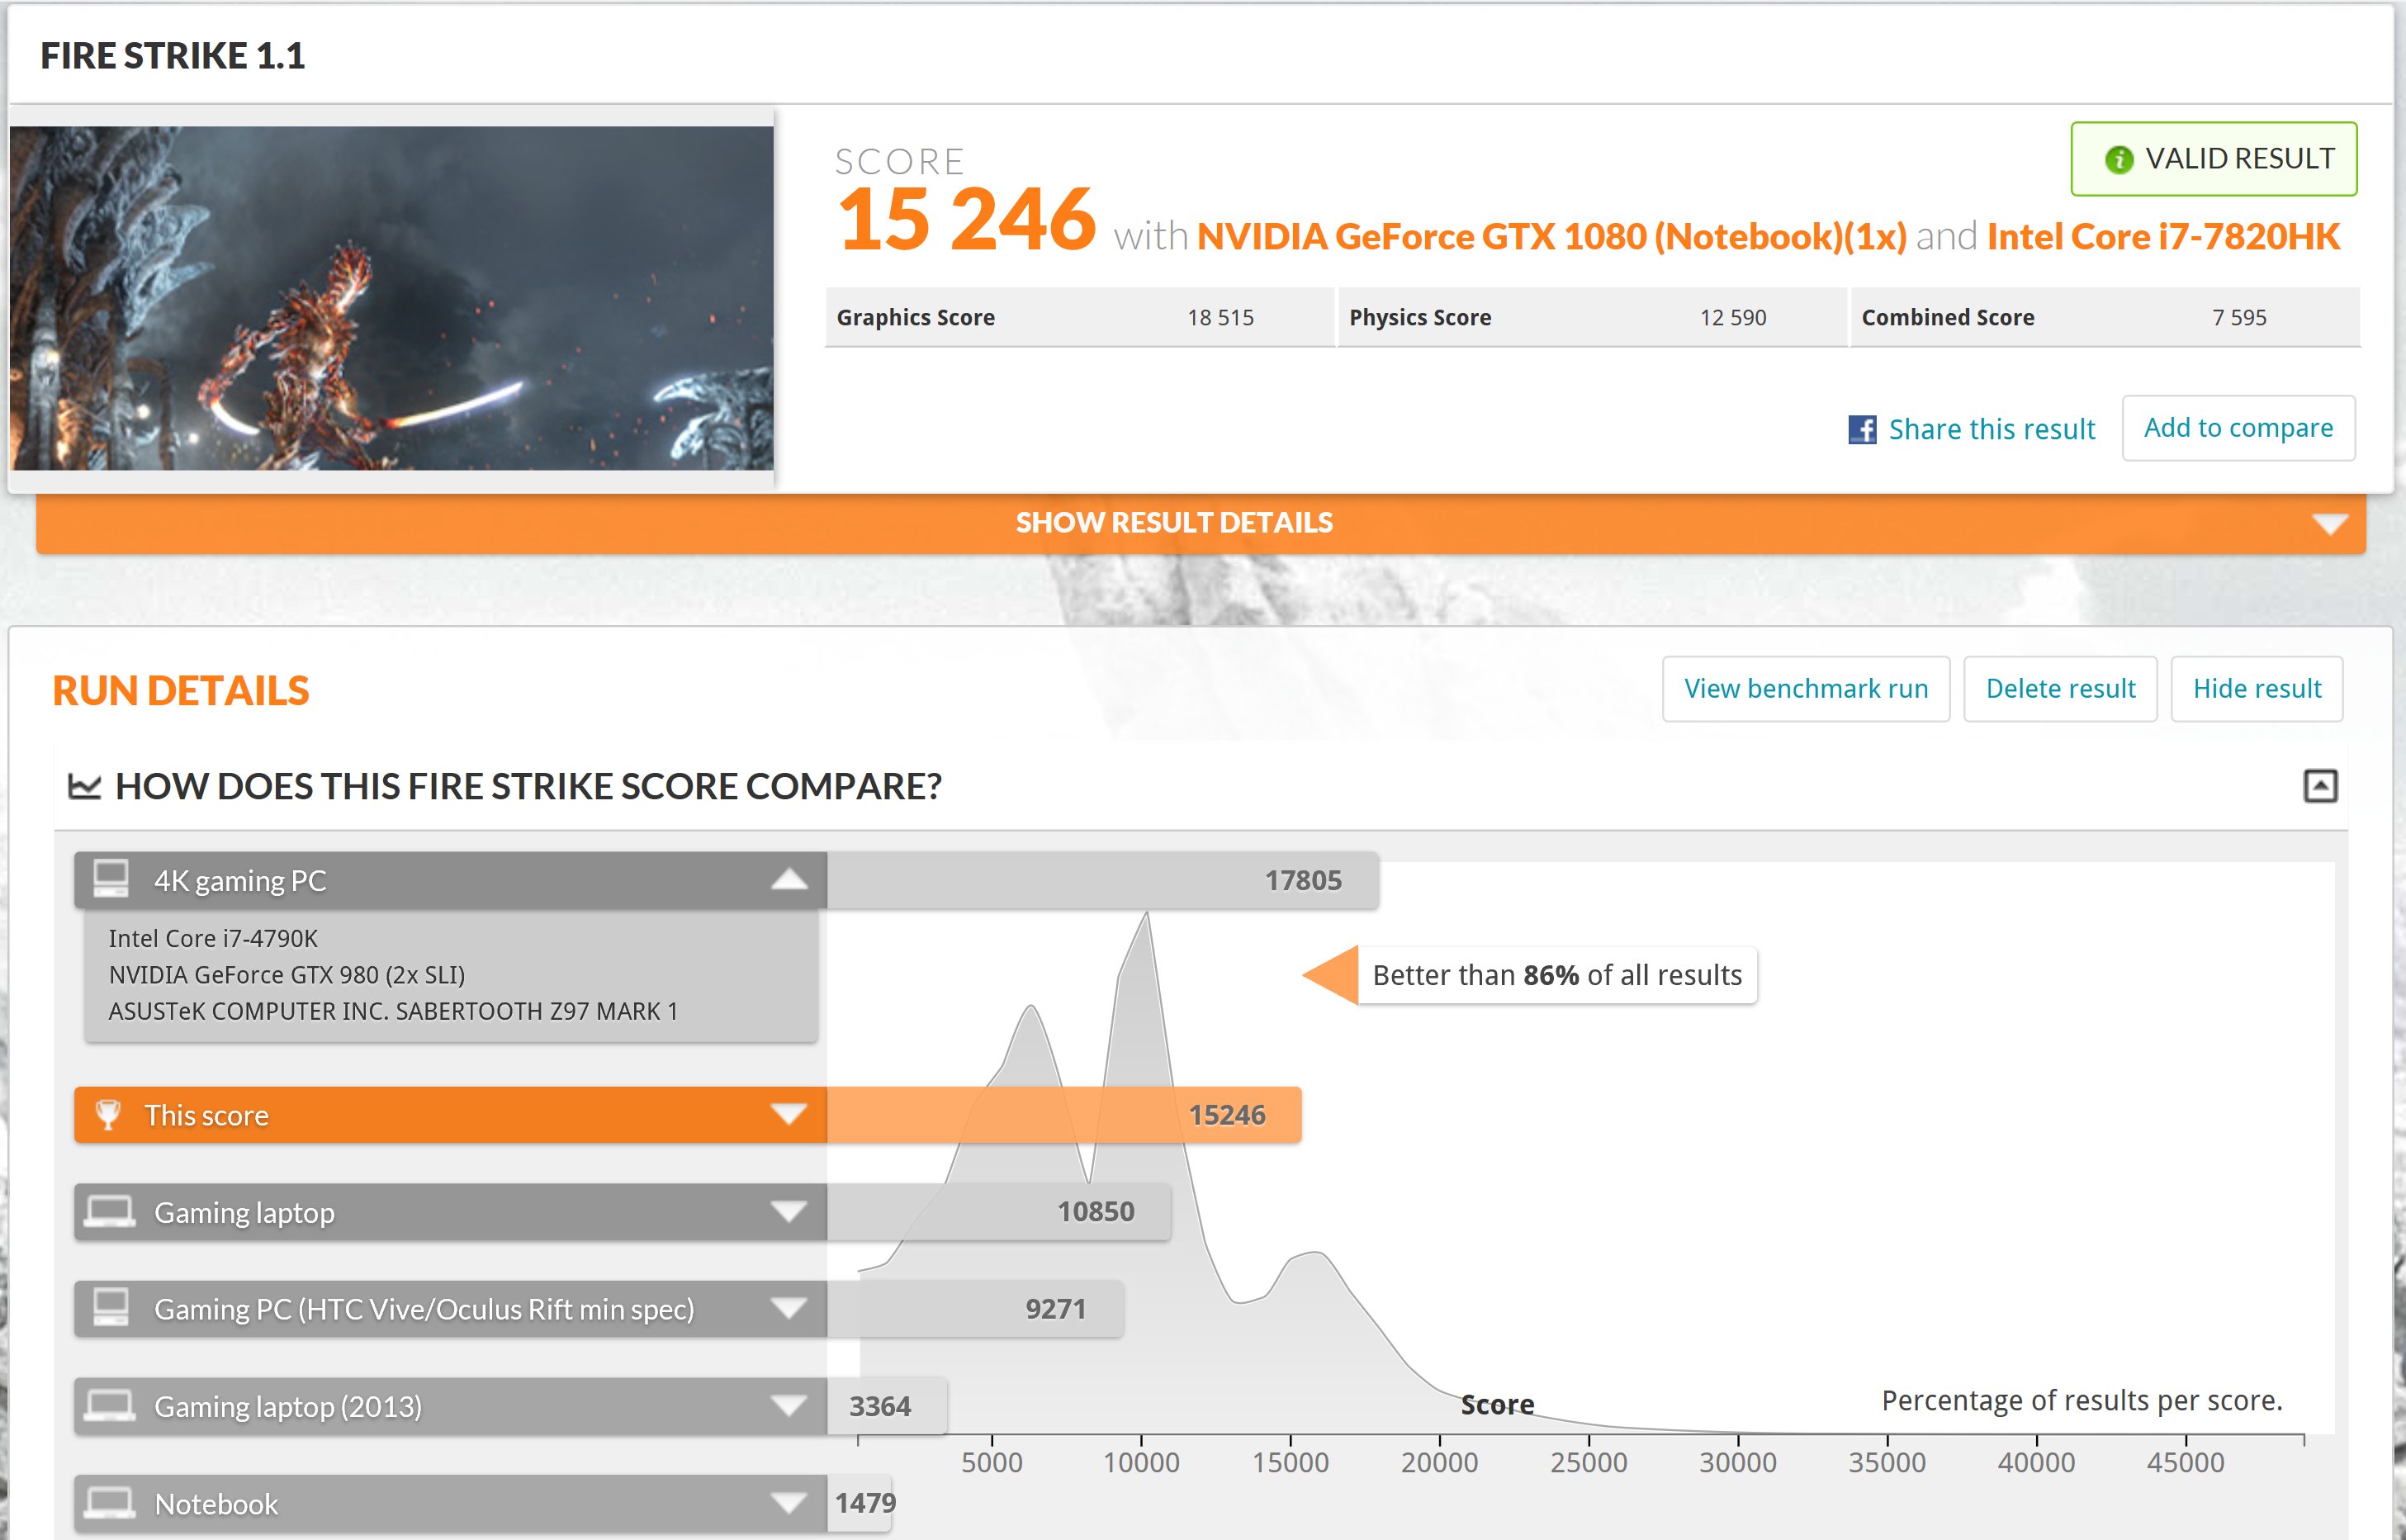Click the Gaming laptop (2013) row label

[288, 1407]
